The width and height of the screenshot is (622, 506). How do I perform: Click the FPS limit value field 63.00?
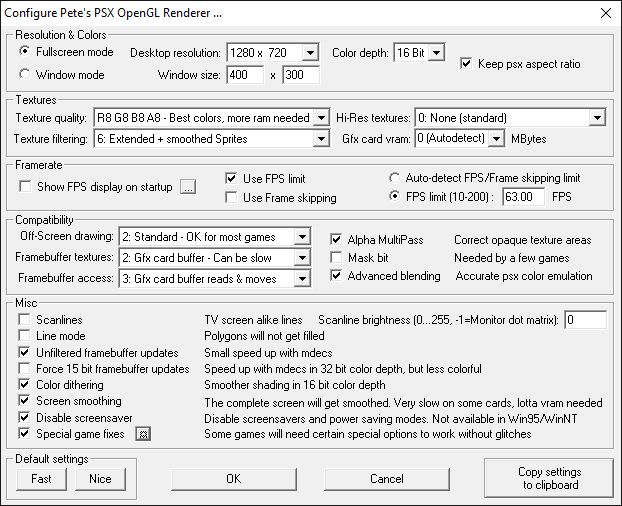(523, 197)
